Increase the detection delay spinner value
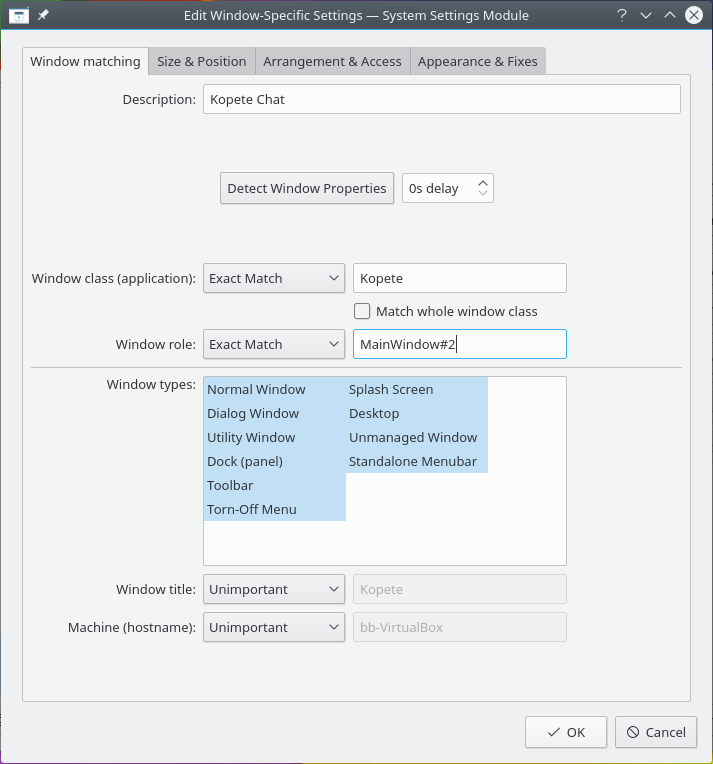The width and height of the screenshot is (713, 764). [x=483, y=182]
